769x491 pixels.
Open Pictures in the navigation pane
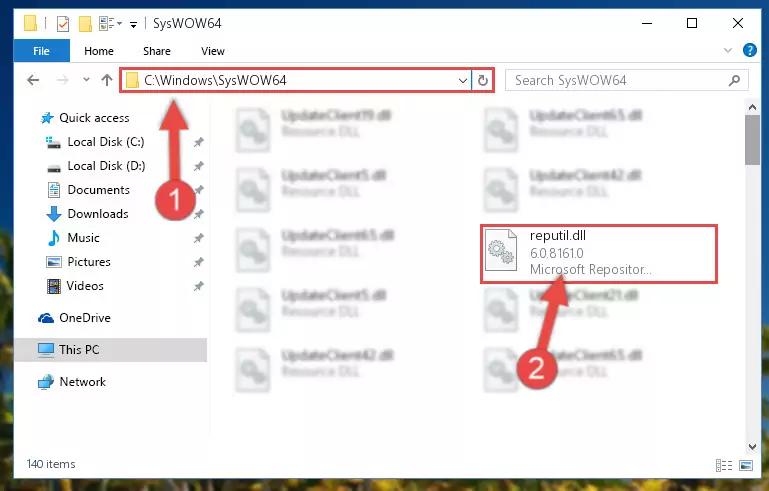(89, 262)
